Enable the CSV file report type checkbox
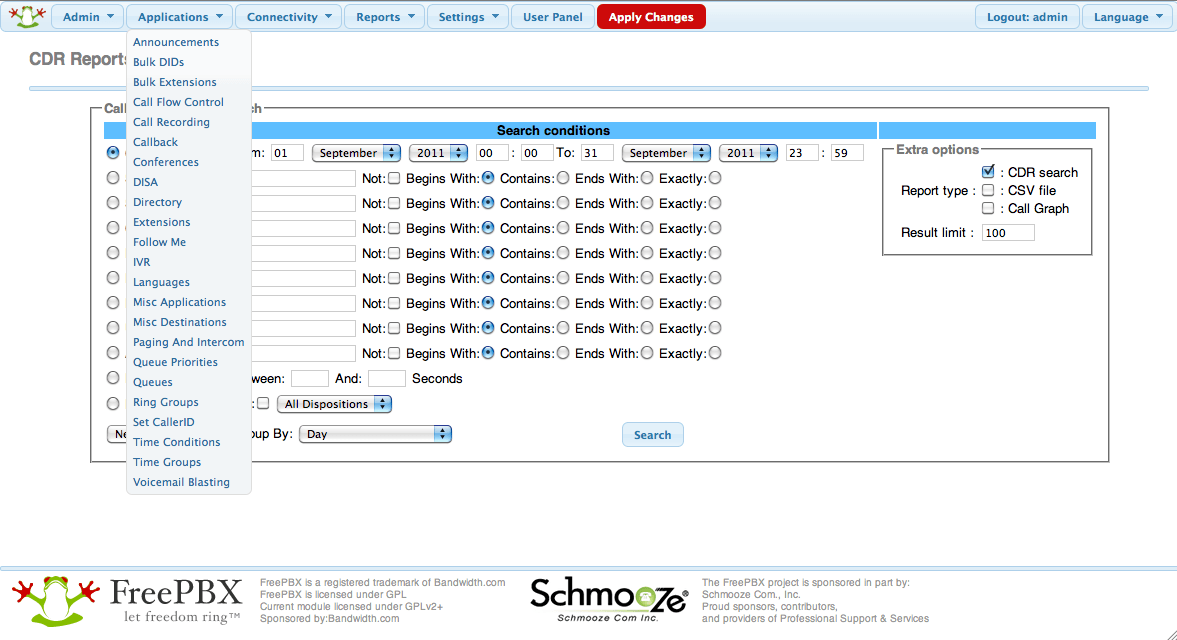The height and width of the screenshot is (640, 1177). tap(988, 190)
